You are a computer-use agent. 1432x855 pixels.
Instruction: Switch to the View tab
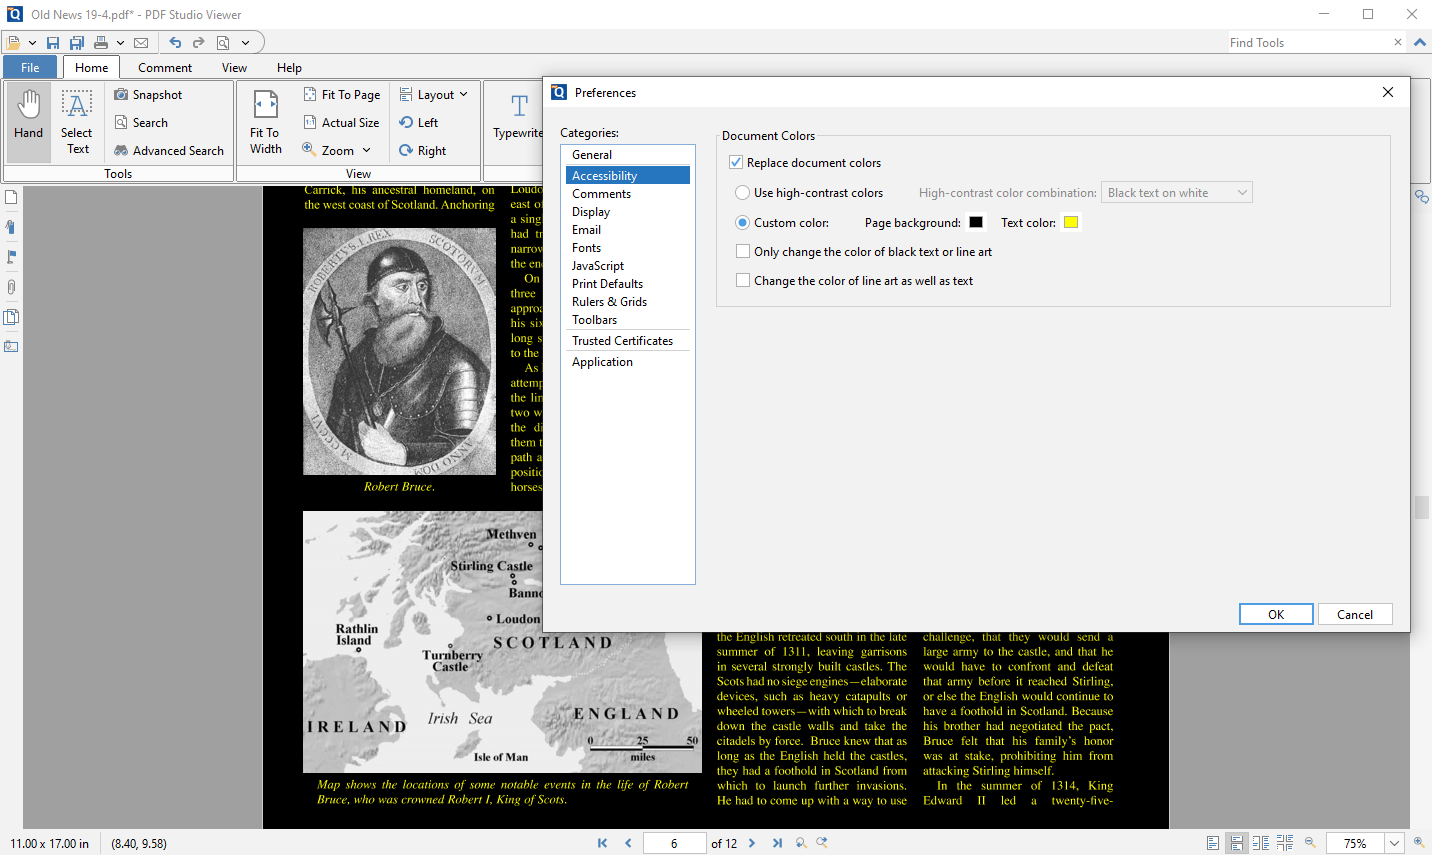tap(234, 68)
